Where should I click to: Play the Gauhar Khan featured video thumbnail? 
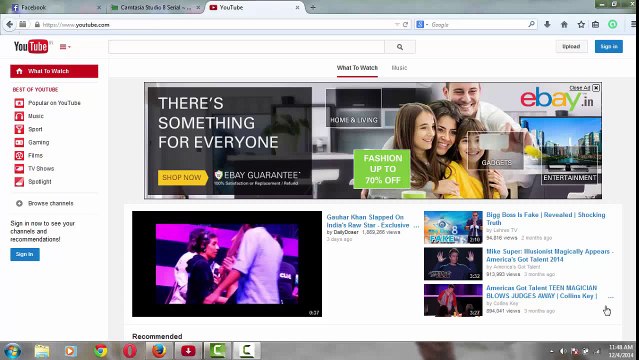pyautogui.click(x=227, y=264)
